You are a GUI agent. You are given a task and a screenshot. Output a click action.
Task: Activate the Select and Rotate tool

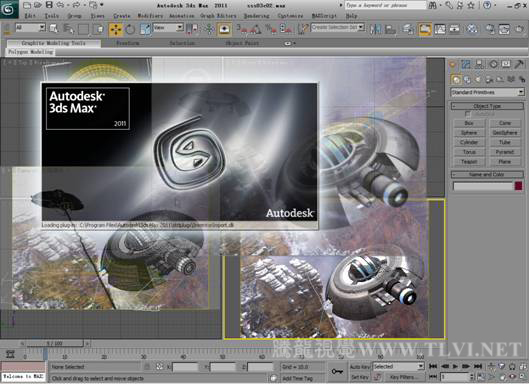coord(130,29)
